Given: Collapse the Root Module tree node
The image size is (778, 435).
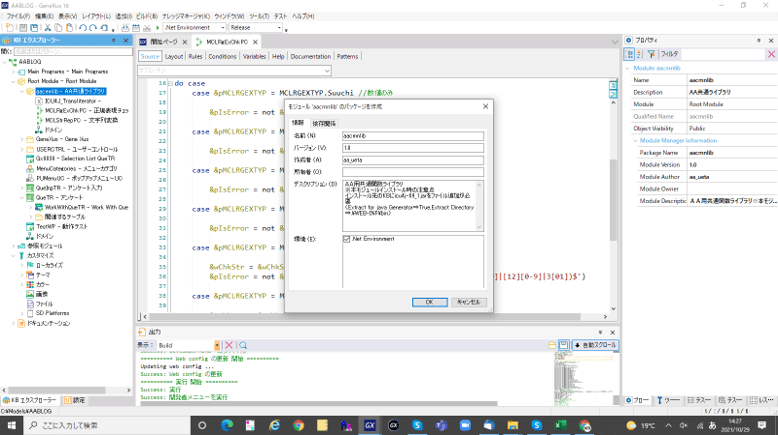Looking at the screenshot, I should pos(13,81).
